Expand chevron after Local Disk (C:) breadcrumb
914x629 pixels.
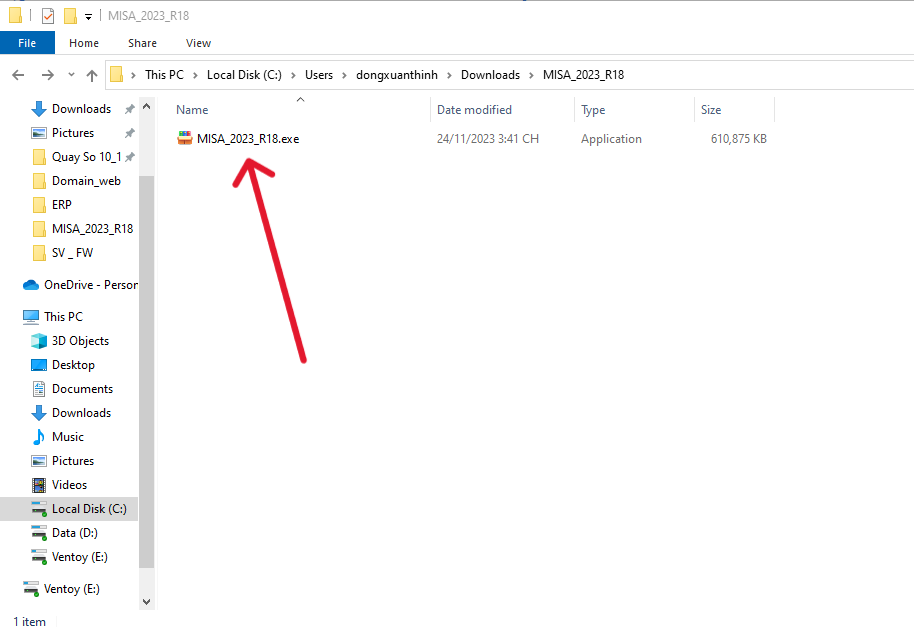click(293, 75)
